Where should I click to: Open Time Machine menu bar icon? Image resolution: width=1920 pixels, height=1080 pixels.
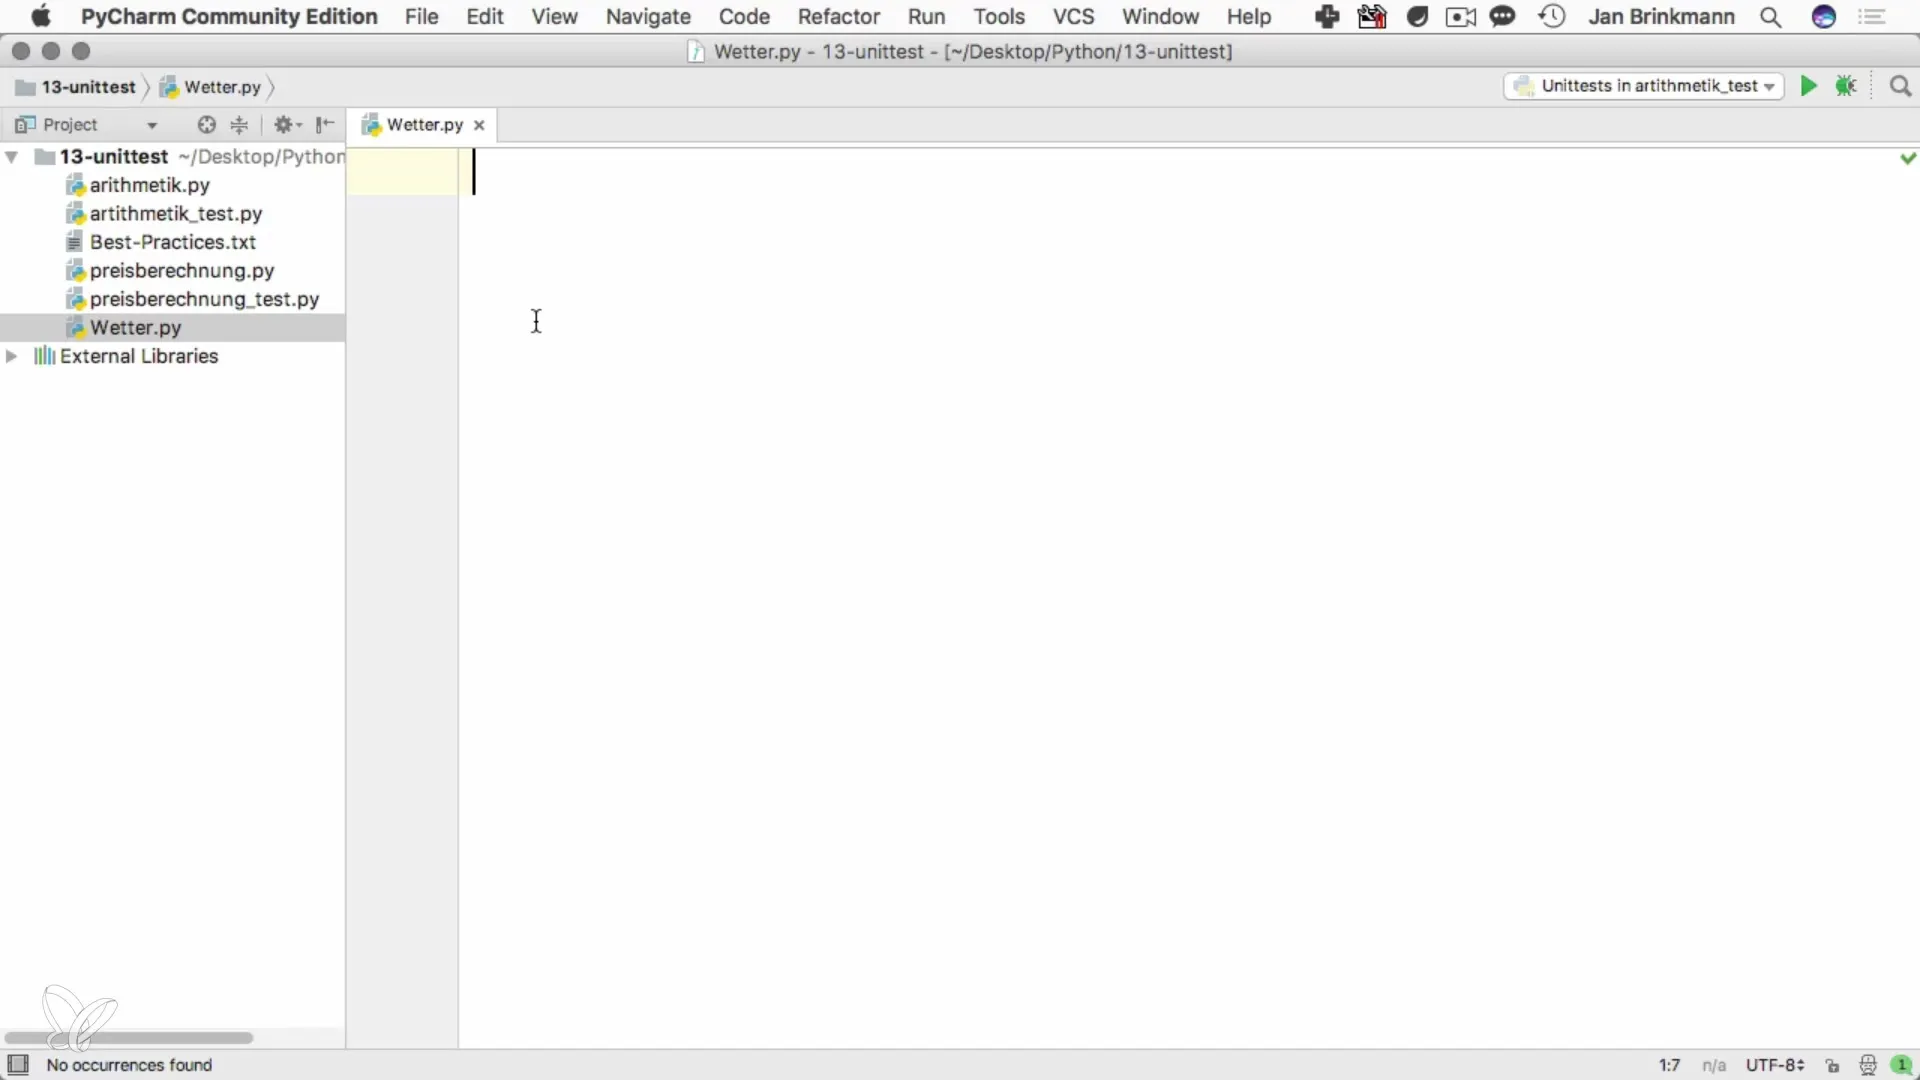pyautogui.click(x=1552, y=17)
